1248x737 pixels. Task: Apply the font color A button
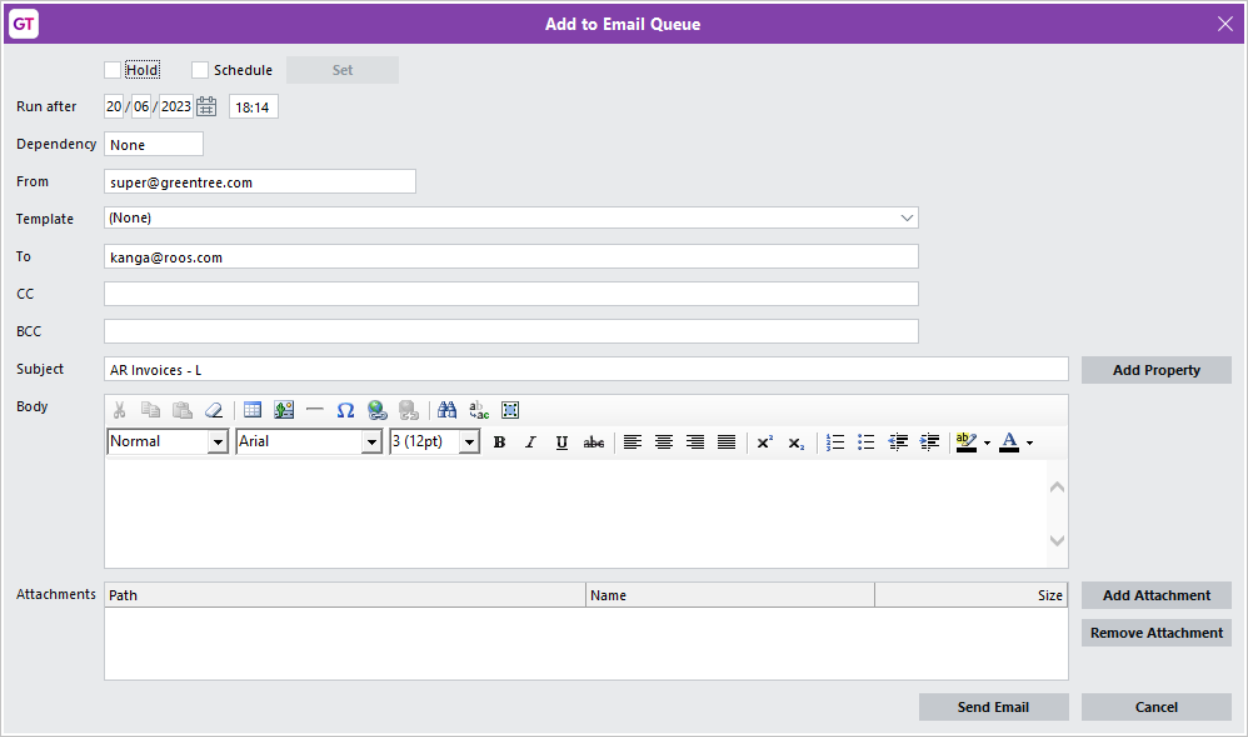click(1009, 442)
